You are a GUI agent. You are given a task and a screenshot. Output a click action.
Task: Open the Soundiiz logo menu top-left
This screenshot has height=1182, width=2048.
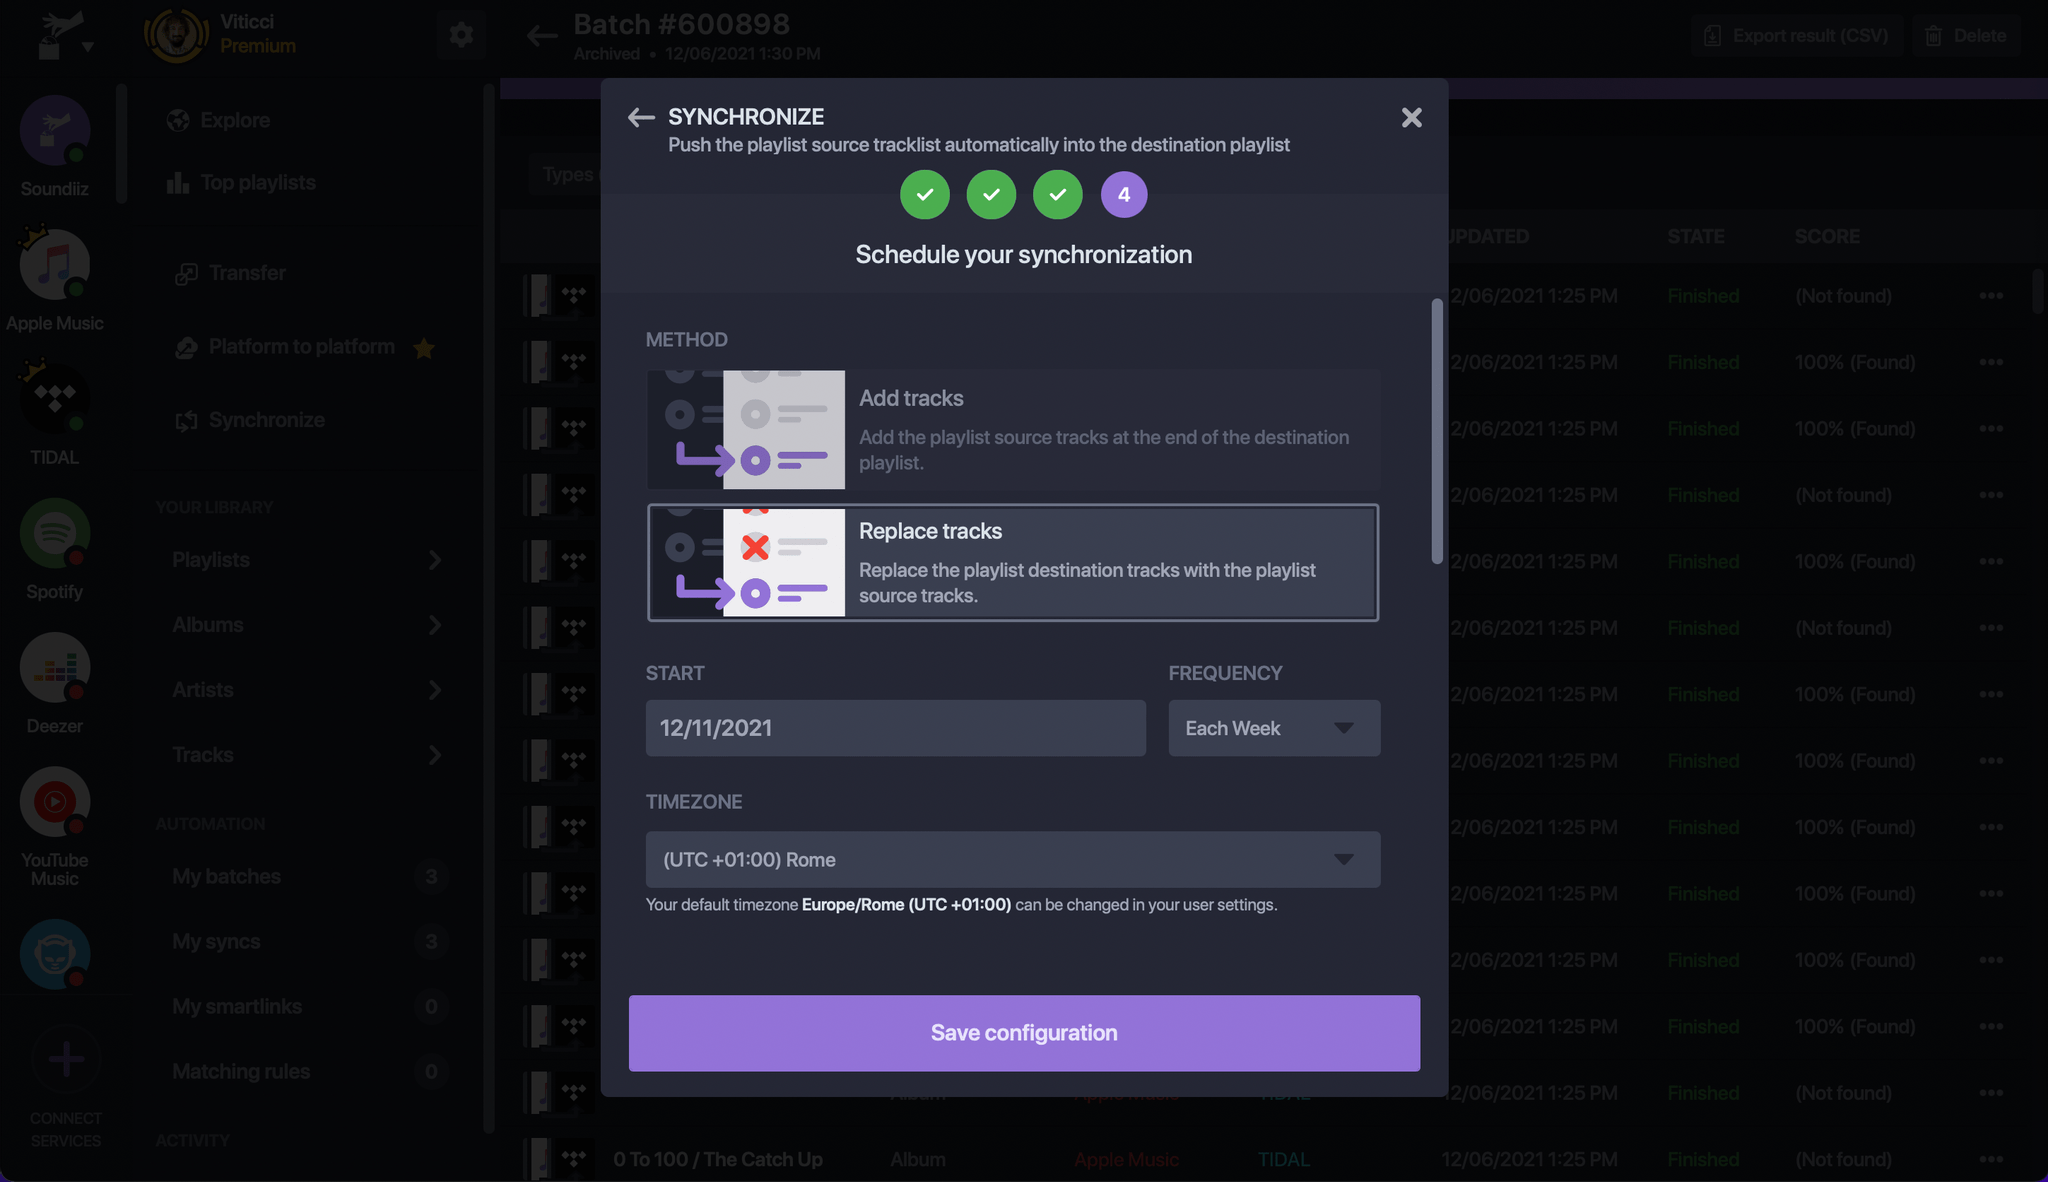pyautogui.click(x=63, y=36)
